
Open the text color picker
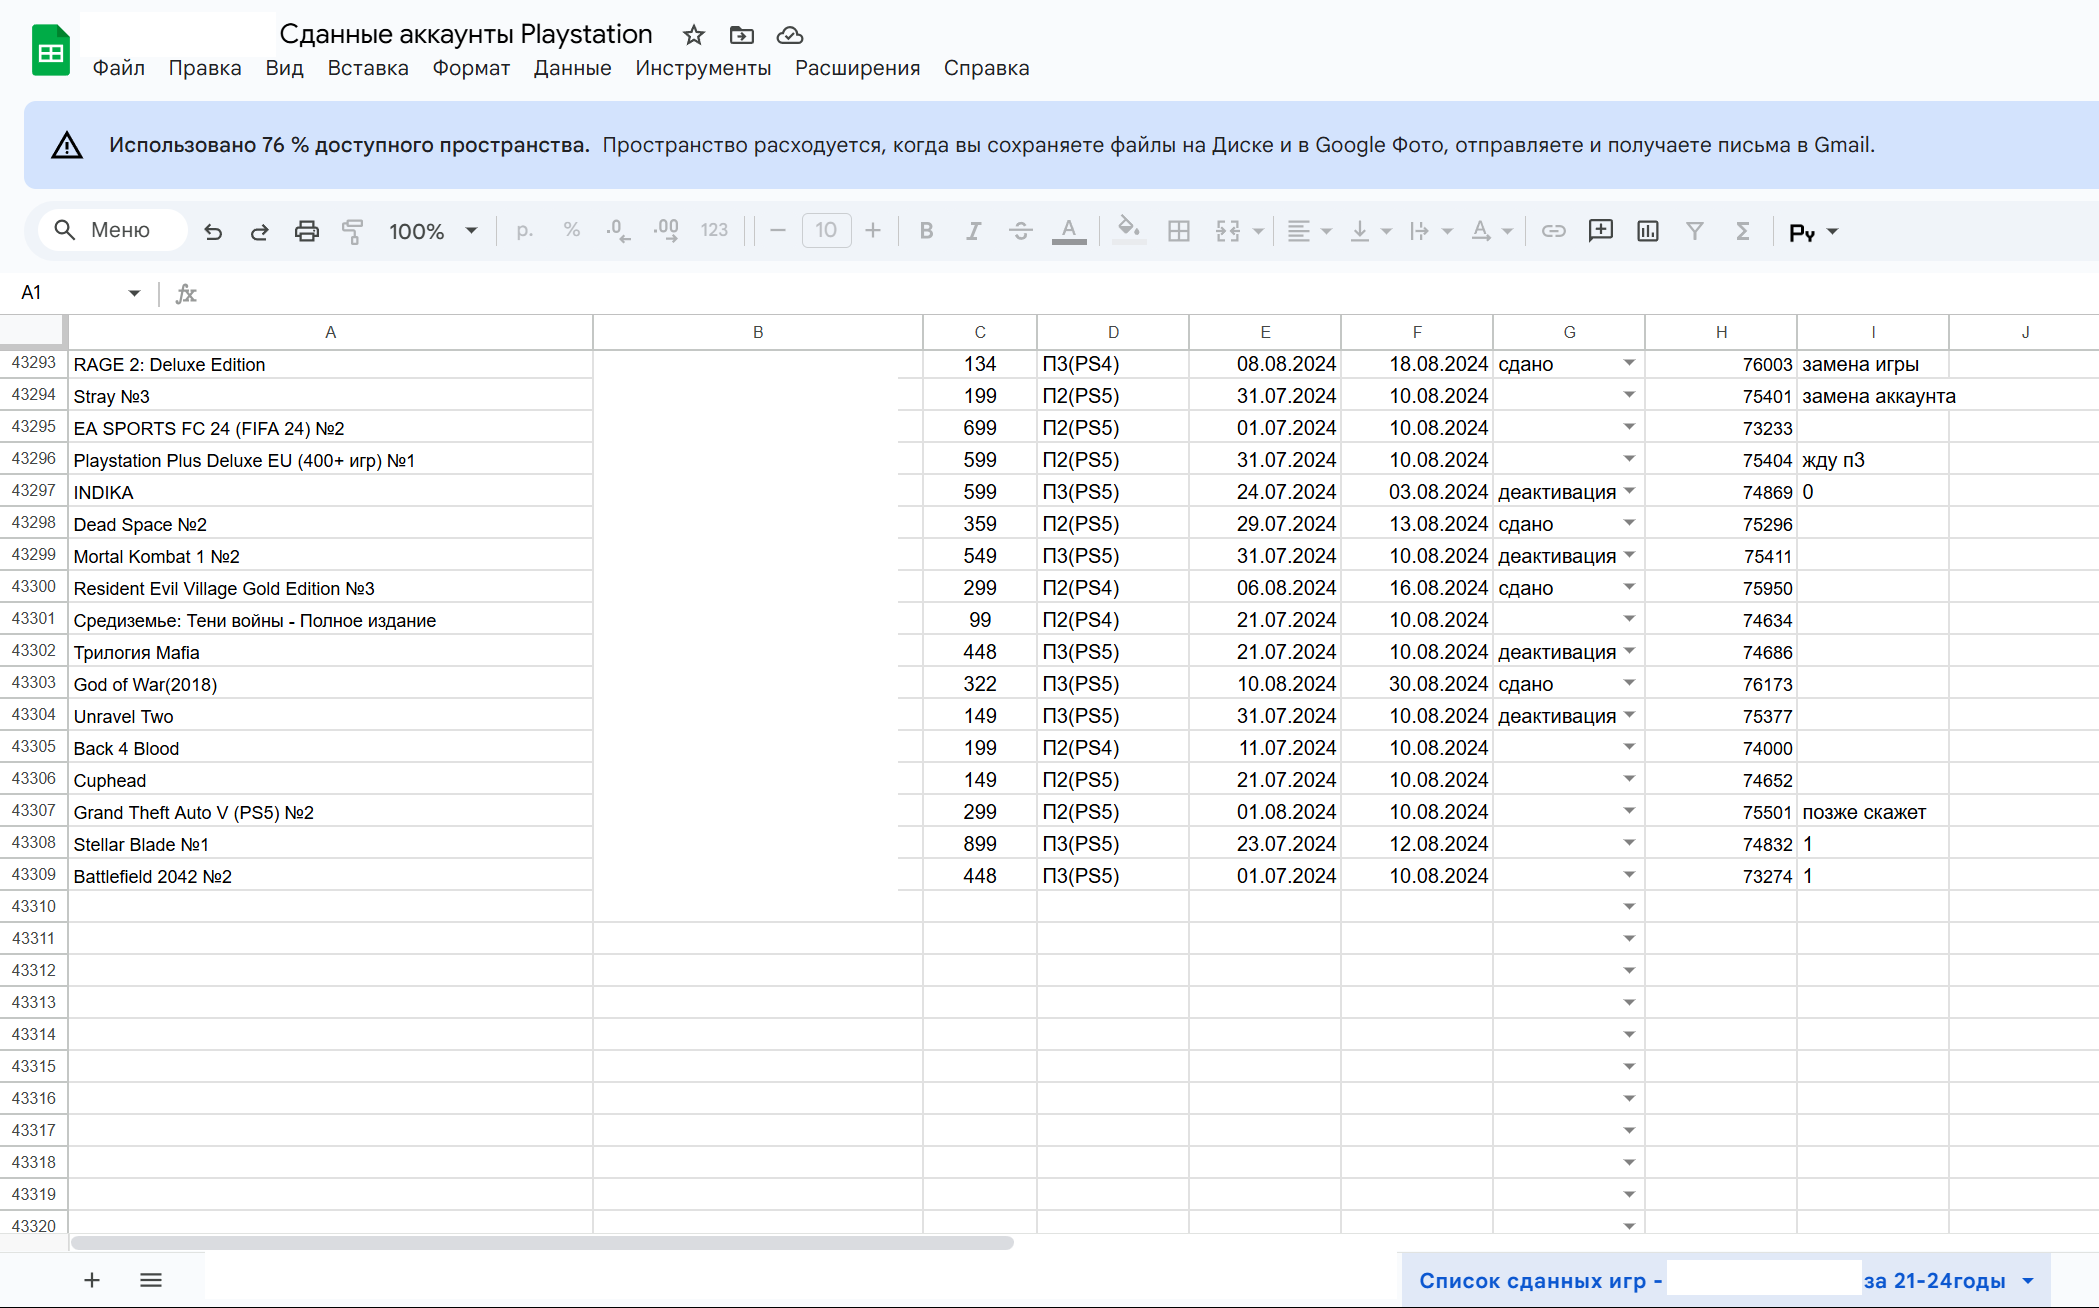tap(1069, 231)
